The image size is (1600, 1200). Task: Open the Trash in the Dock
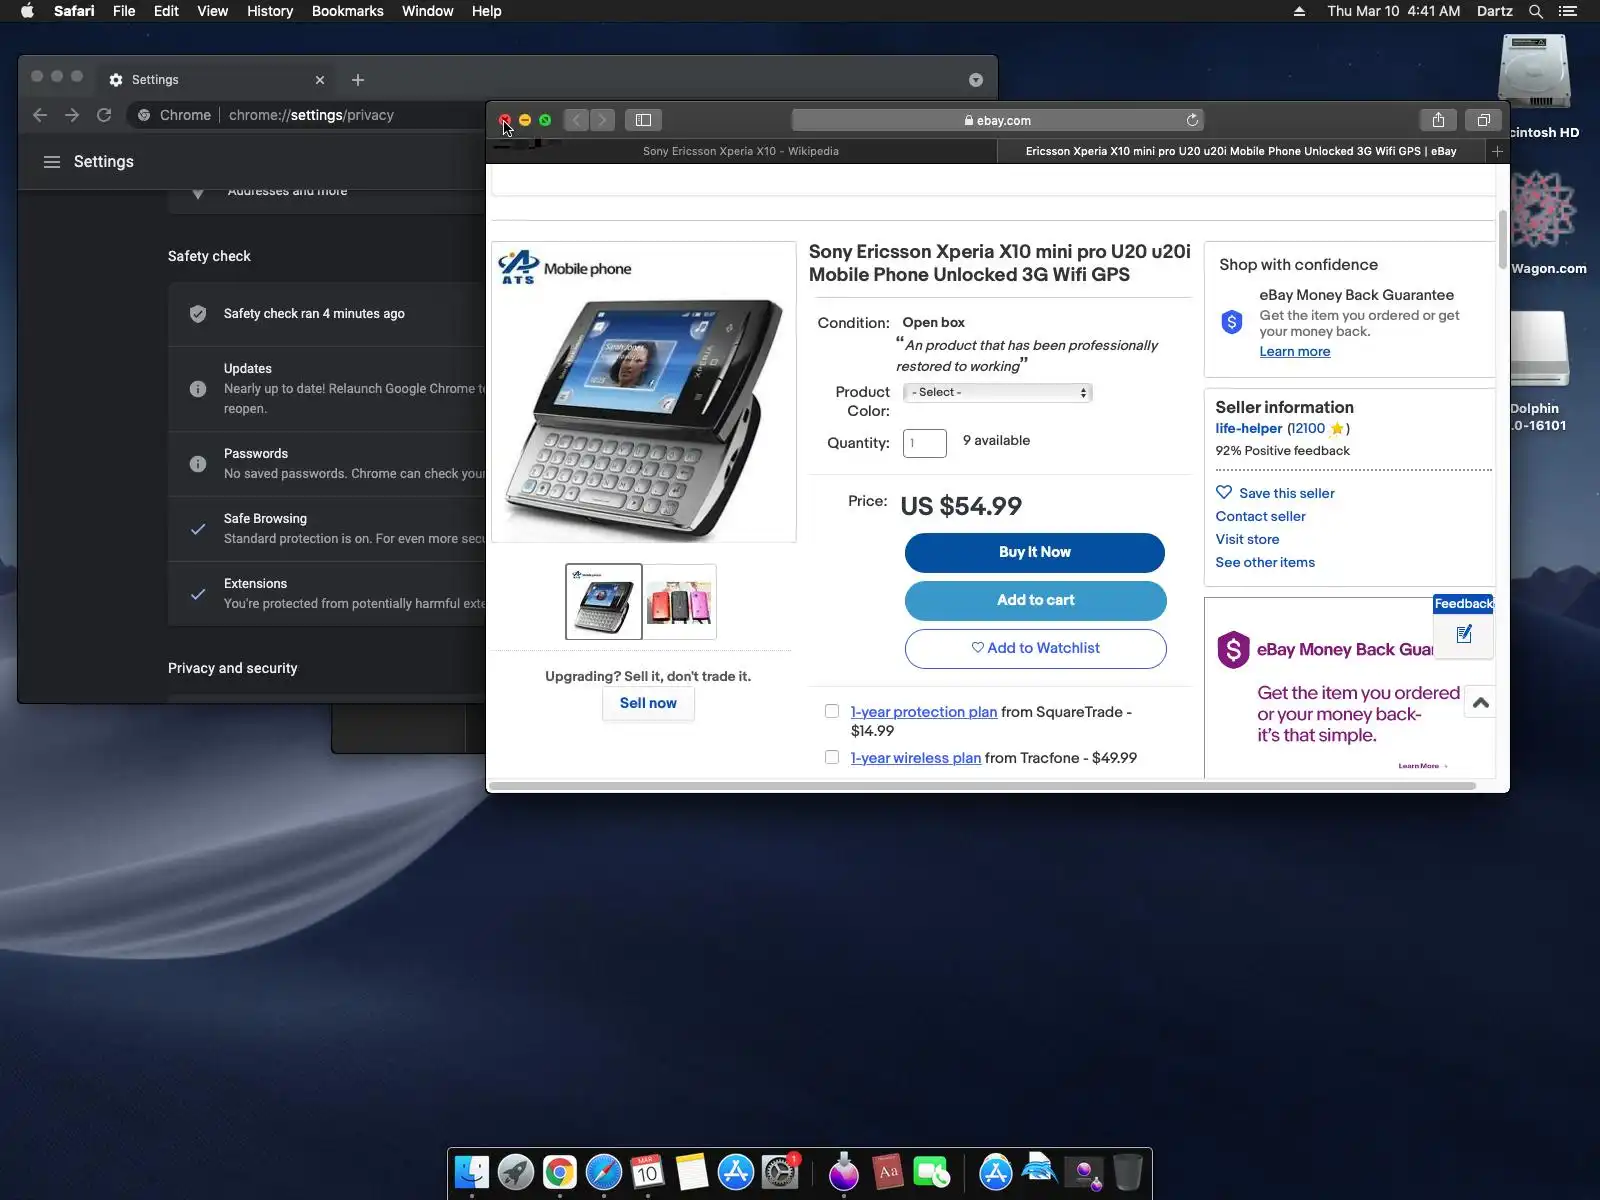pos(1128,1172)
